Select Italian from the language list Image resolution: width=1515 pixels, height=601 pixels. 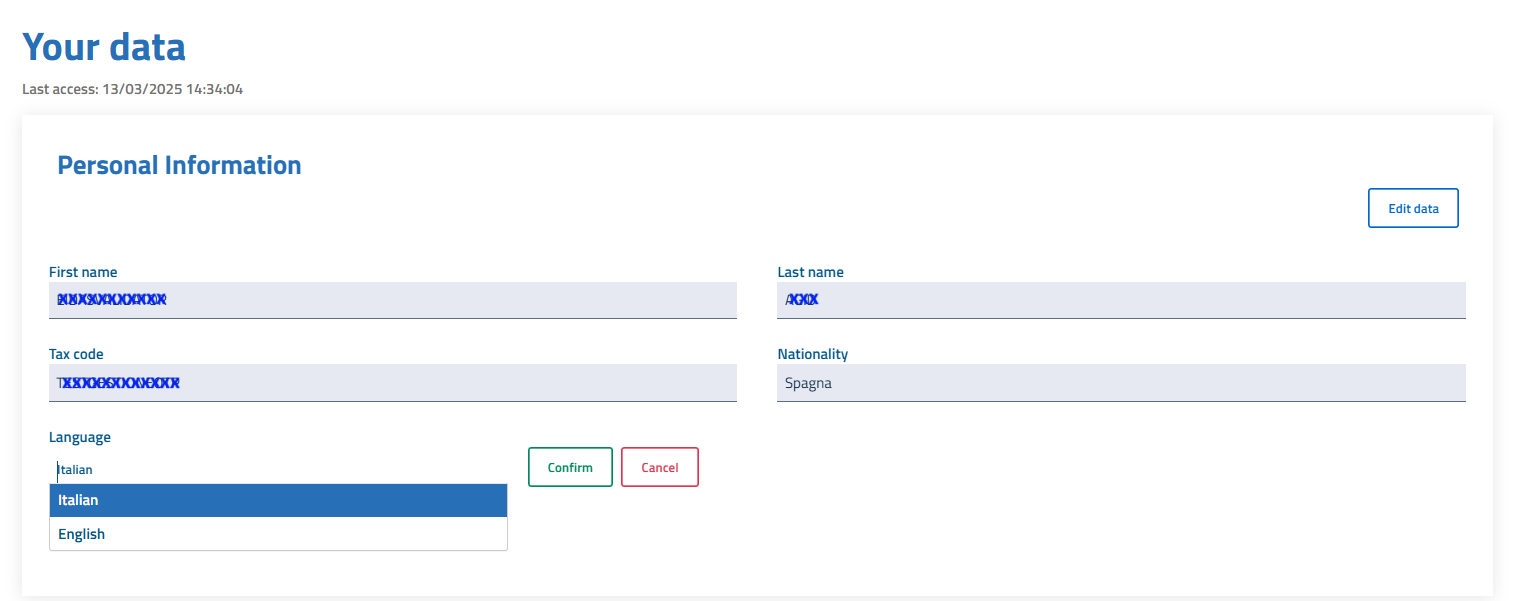[x=278, y=500]
